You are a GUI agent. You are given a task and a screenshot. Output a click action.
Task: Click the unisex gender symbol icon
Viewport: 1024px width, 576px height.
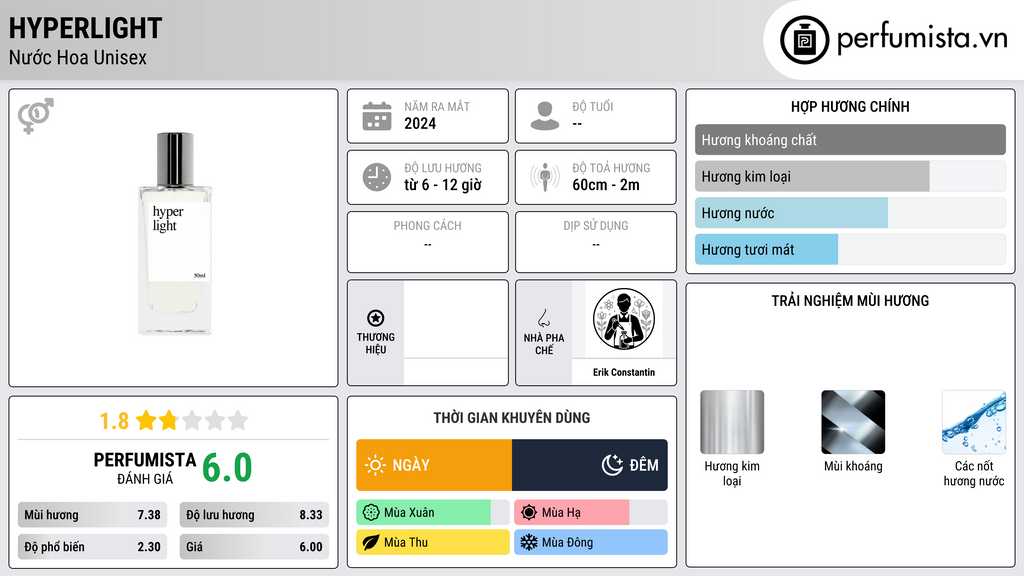(36, 116)
